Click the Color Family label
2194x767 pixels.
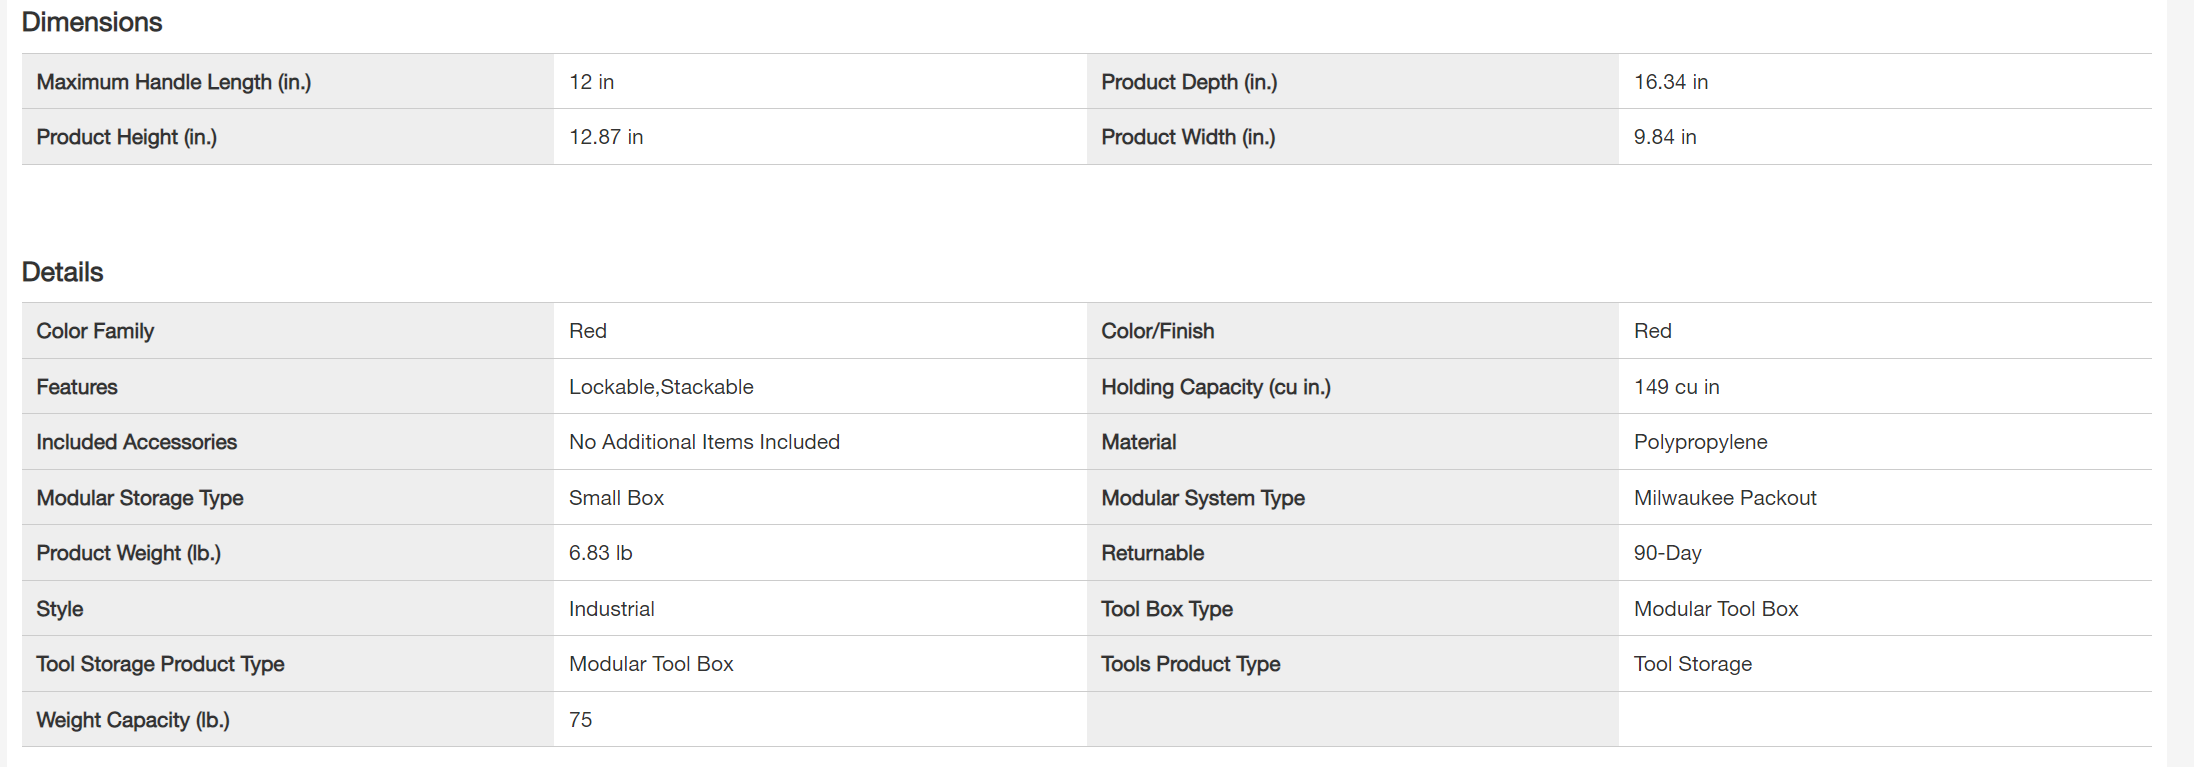[x=95, y=331]
